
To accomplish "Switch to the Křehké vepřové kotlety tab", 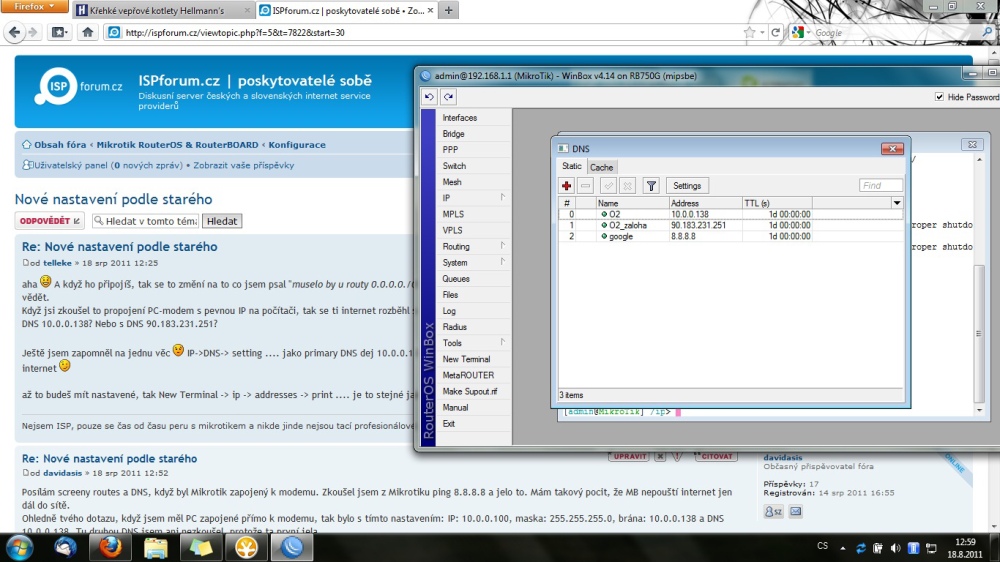I will pyautogui.click(x=161, y=10).
